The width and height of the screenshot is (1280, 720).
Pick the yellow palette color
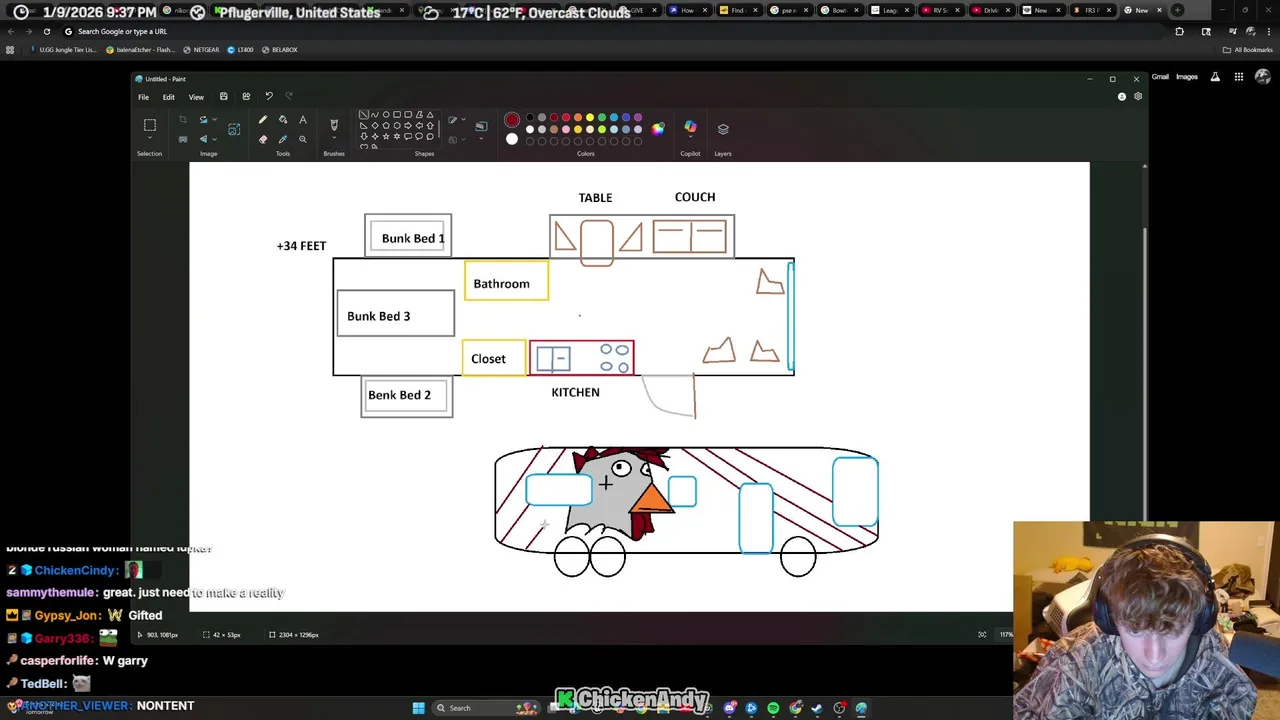[x=590, y=117]
